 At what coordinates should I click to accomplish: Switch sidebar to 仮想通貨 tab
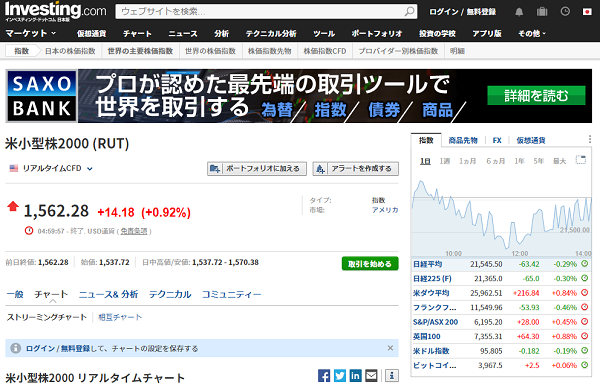531,140
